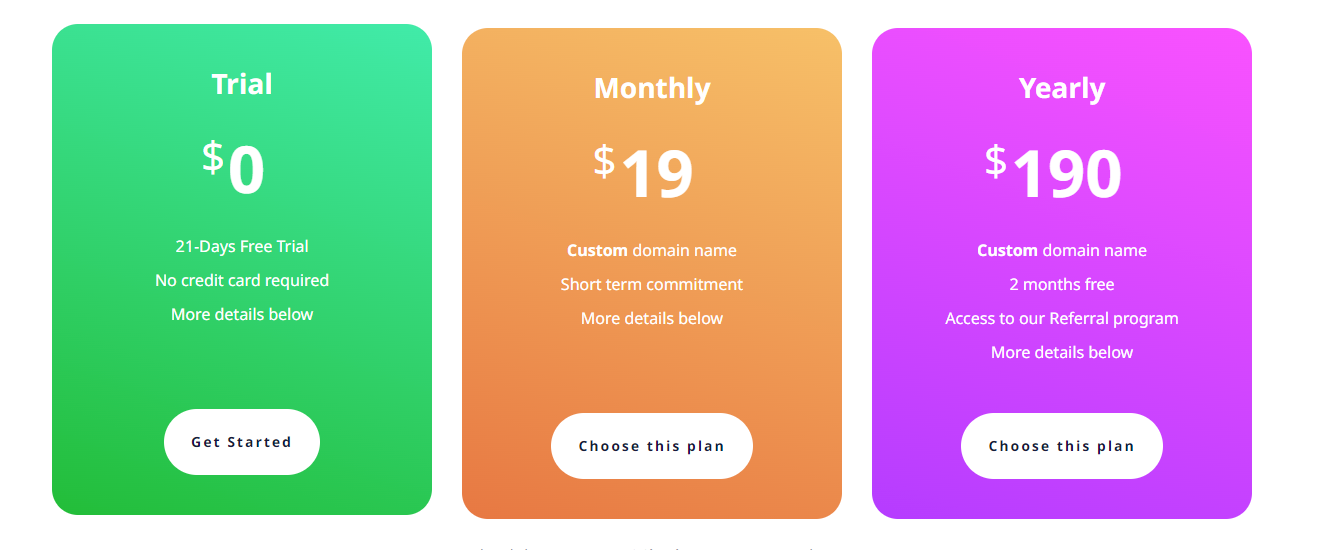Click Custom domain name in the Yearly card
This screenshot has width=1320, height=550.
tap(1062, 251)
